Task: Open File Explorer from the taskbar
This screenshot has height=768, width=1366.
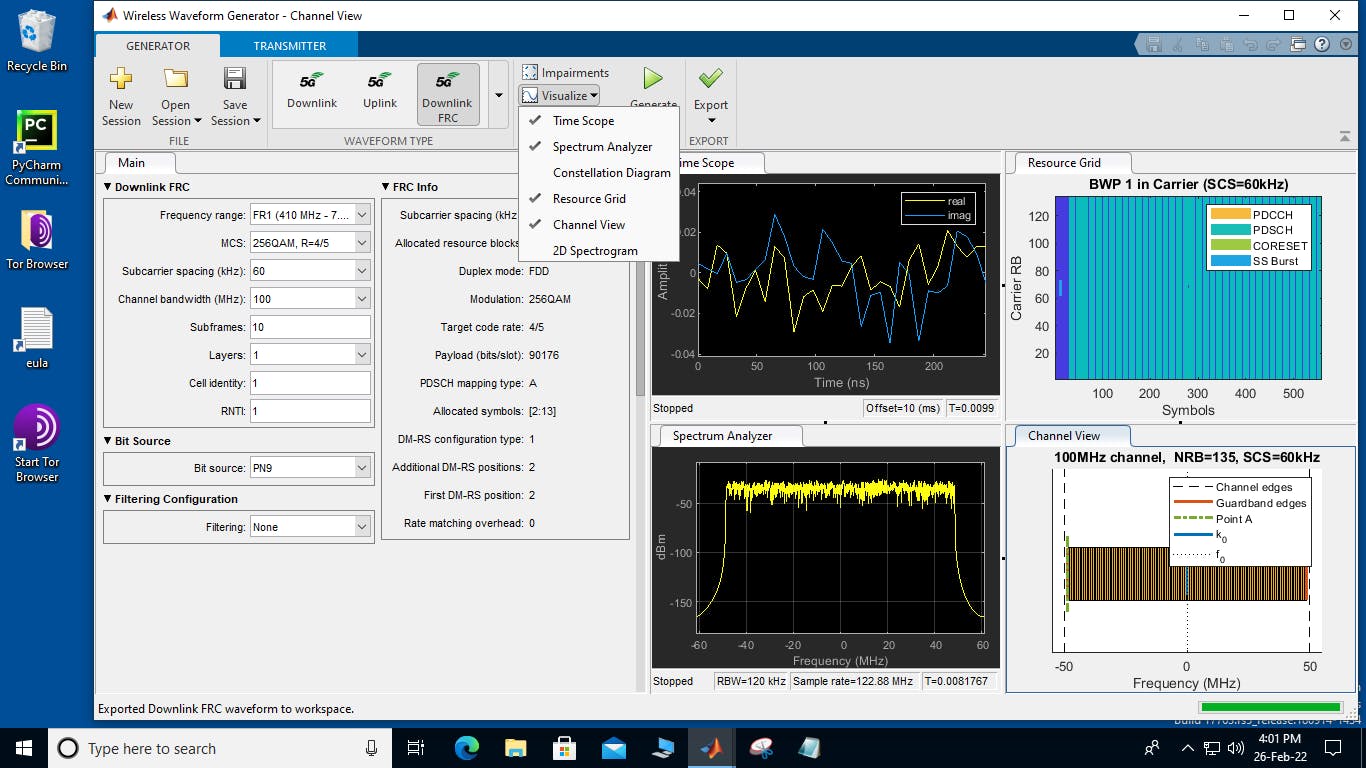Action: coord(515,748)
